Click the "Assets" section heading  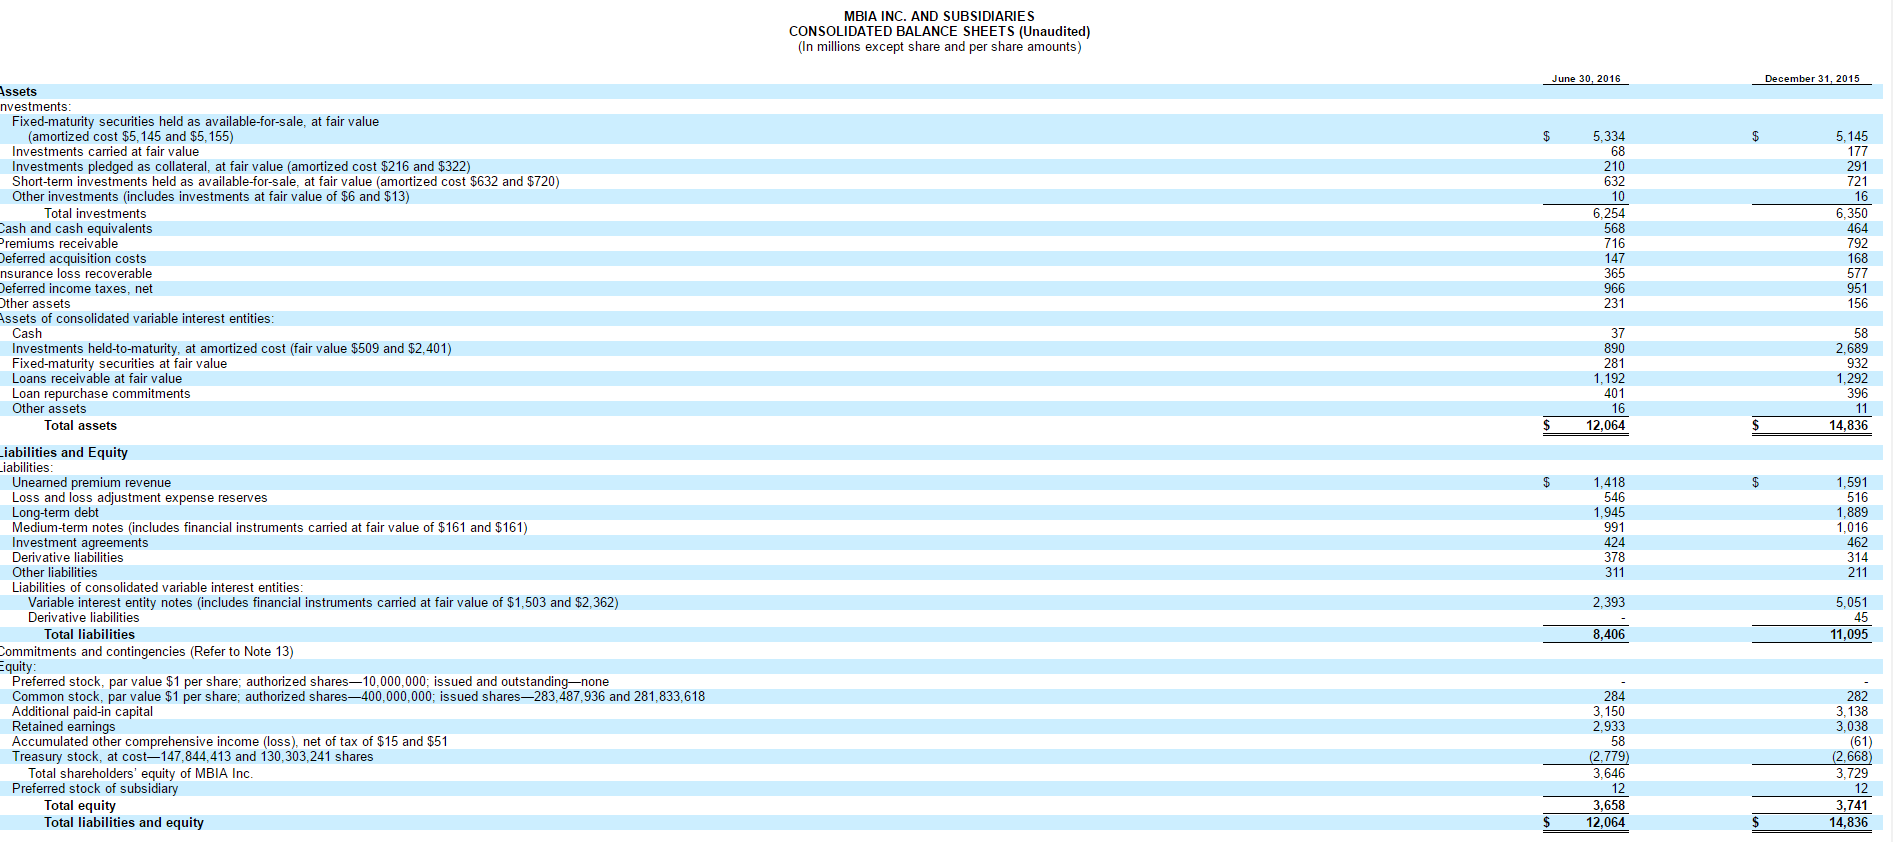[x=18, y=91]
